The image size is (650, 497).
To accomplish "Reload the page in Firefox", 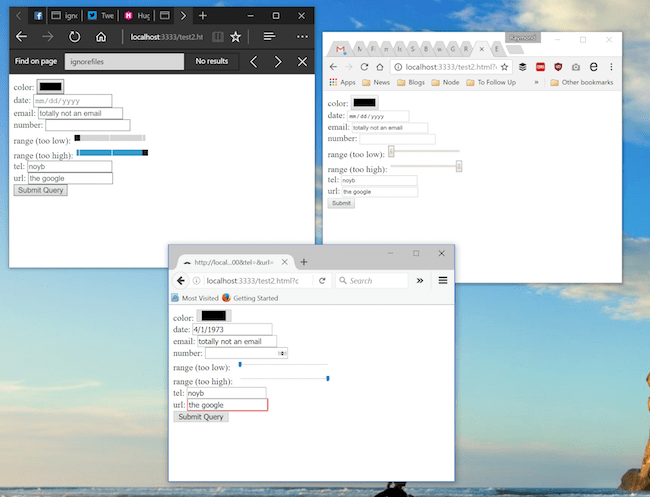I will pyautogui.click(x=322, y=281).
